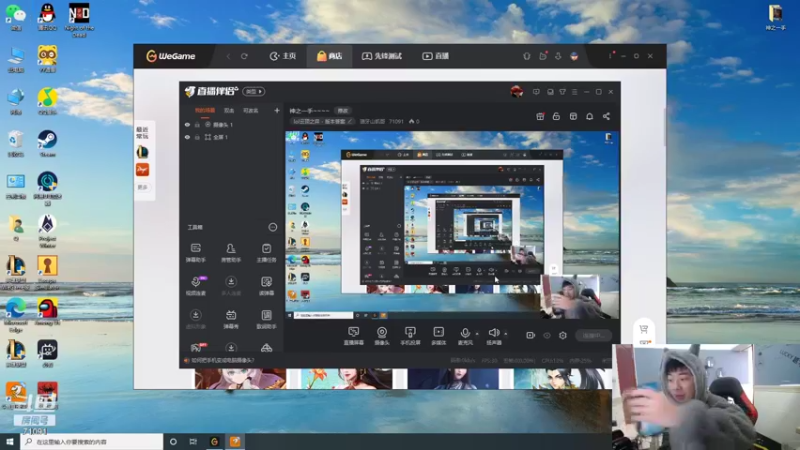
Task: Open notifications bell in stream header
Action: coord(589,116)
